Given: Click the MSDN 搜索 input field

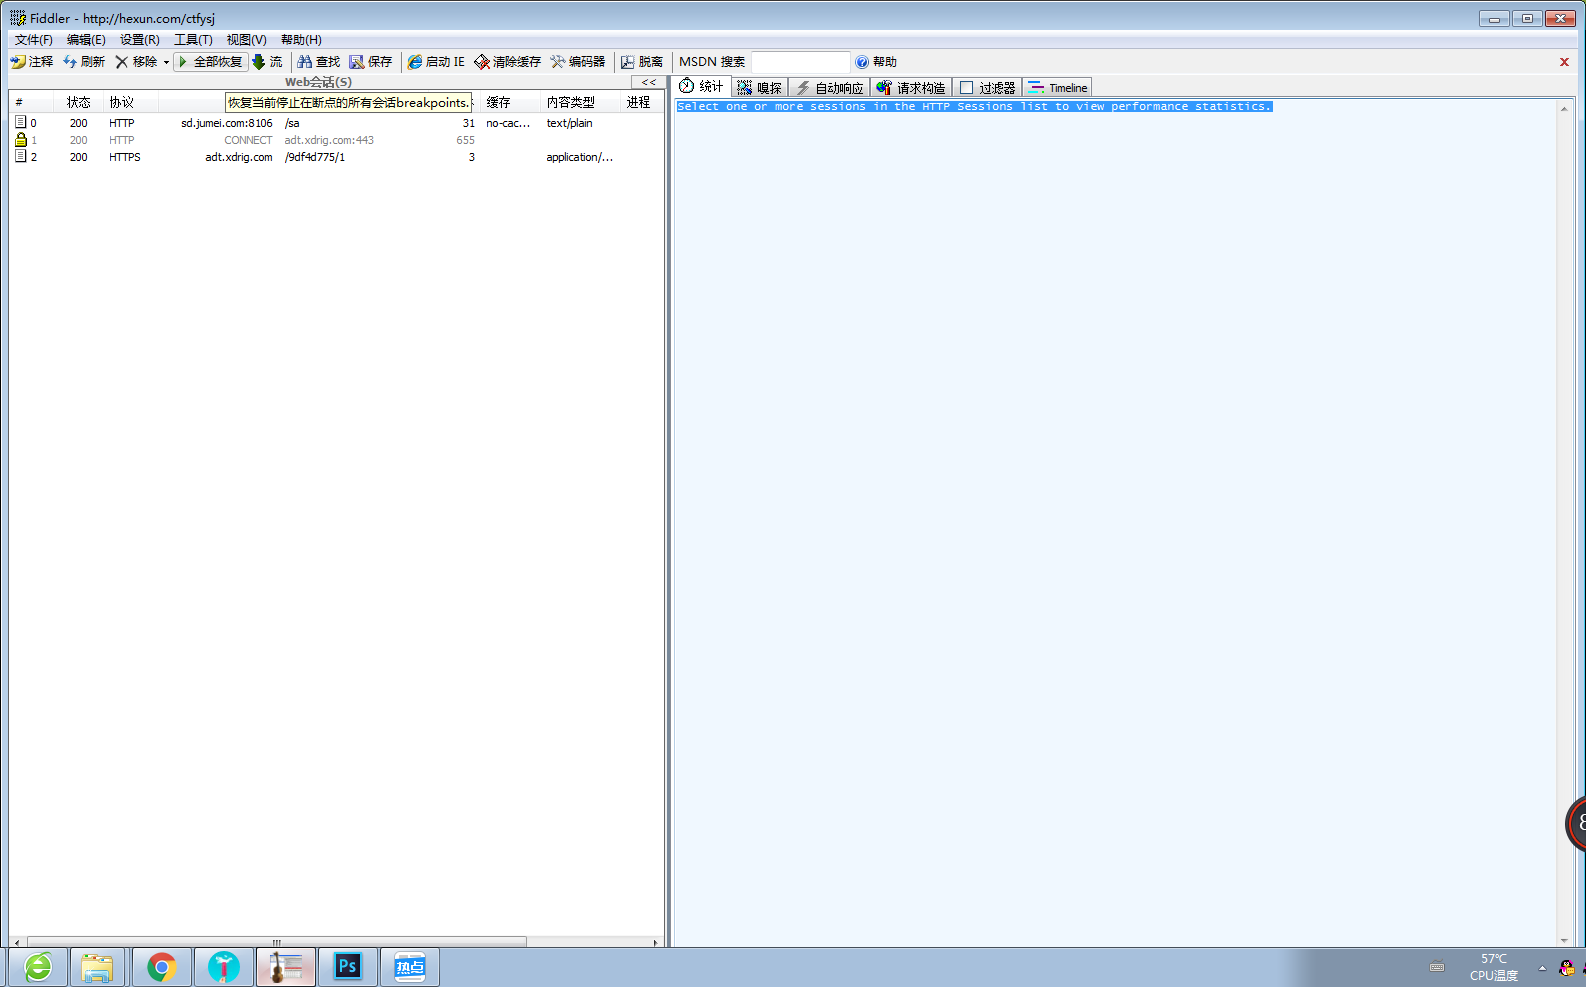Looking at the screenshot, I should (800, 62).
